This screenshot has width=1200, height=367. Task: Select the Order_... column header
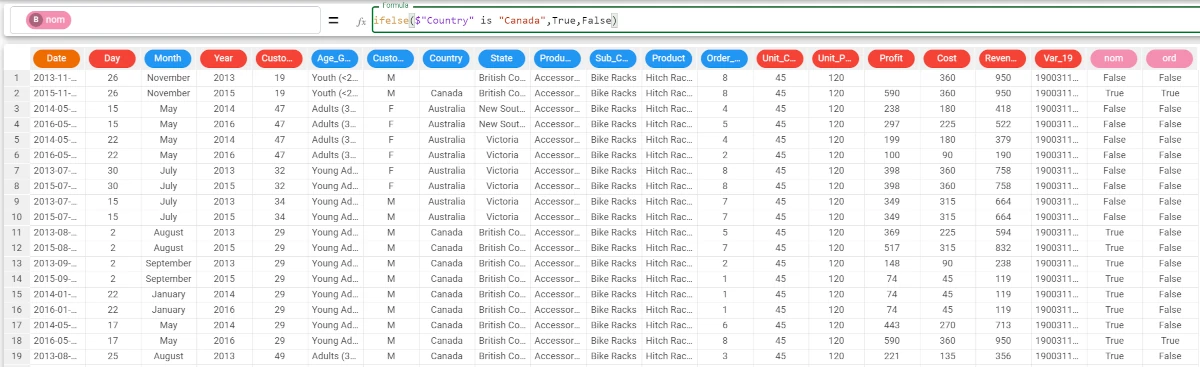click(x=724, y=58)
